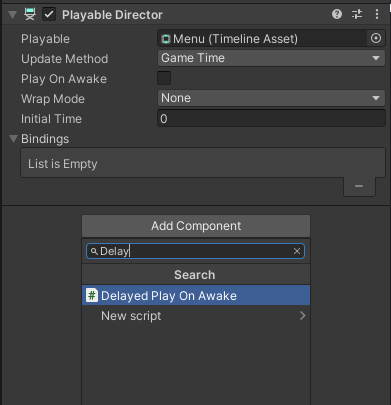Image resolution: width=391 pixels, height=405 pixels.
Task: Open Wrap Mode None dropdown
Action: point(271,98)
